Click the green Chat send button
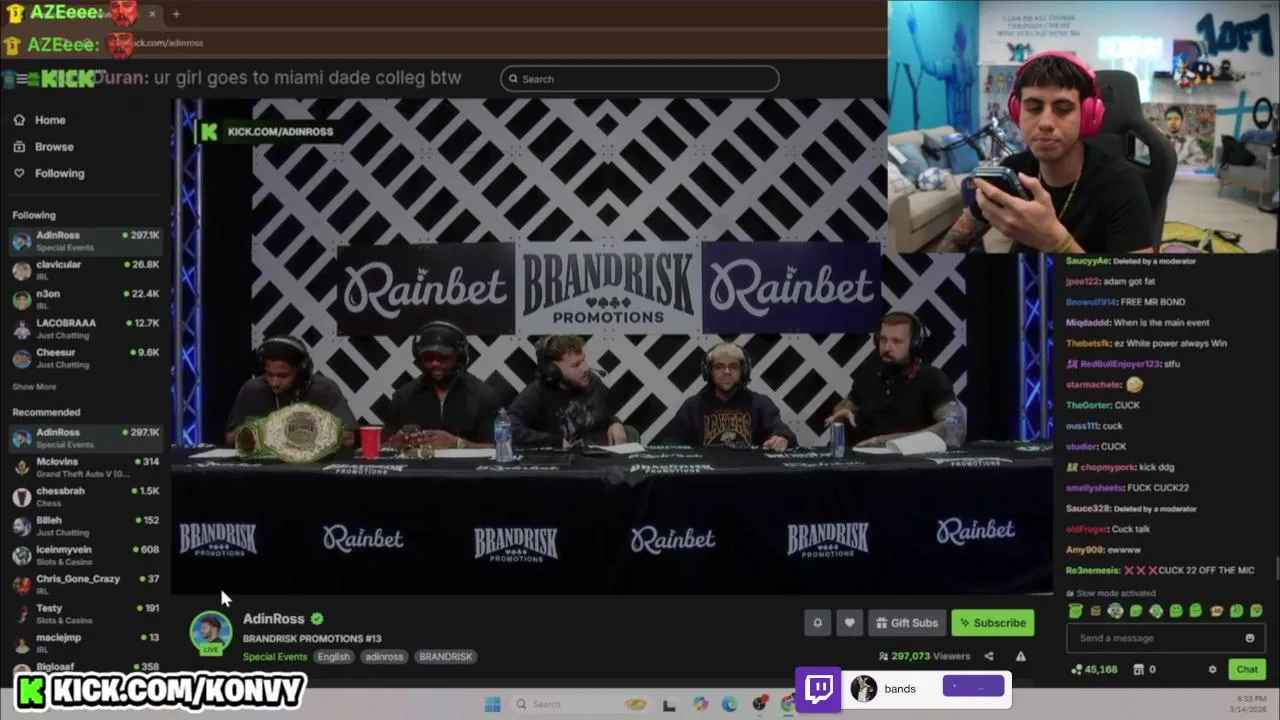1280x720 pixels. [x=1247, y=670]
